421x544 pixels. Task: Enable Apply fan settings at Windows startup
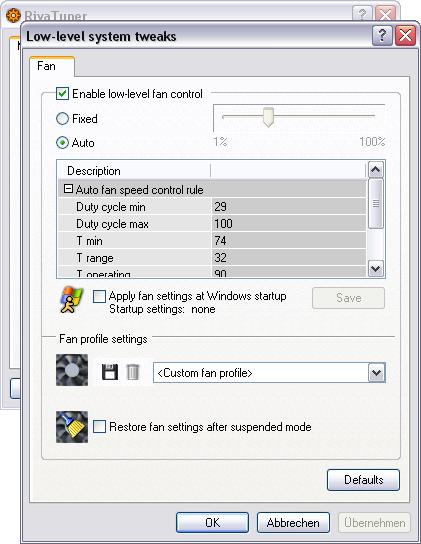click(x=99, y=296)
